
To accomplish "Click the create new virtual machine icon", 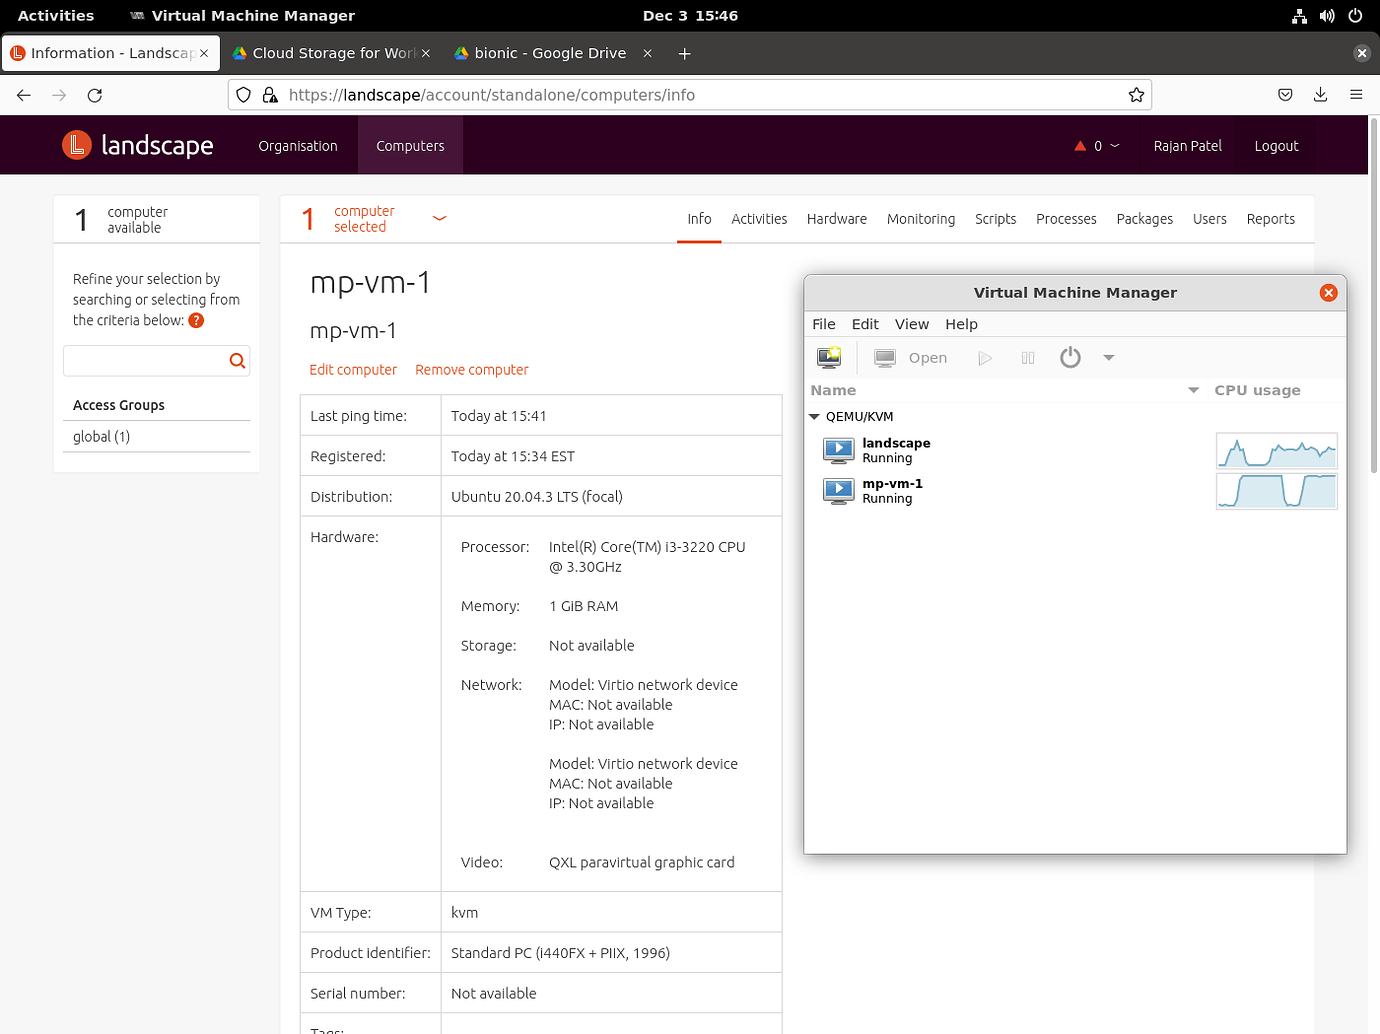I will pyautogui.click(x=829, y=358).
